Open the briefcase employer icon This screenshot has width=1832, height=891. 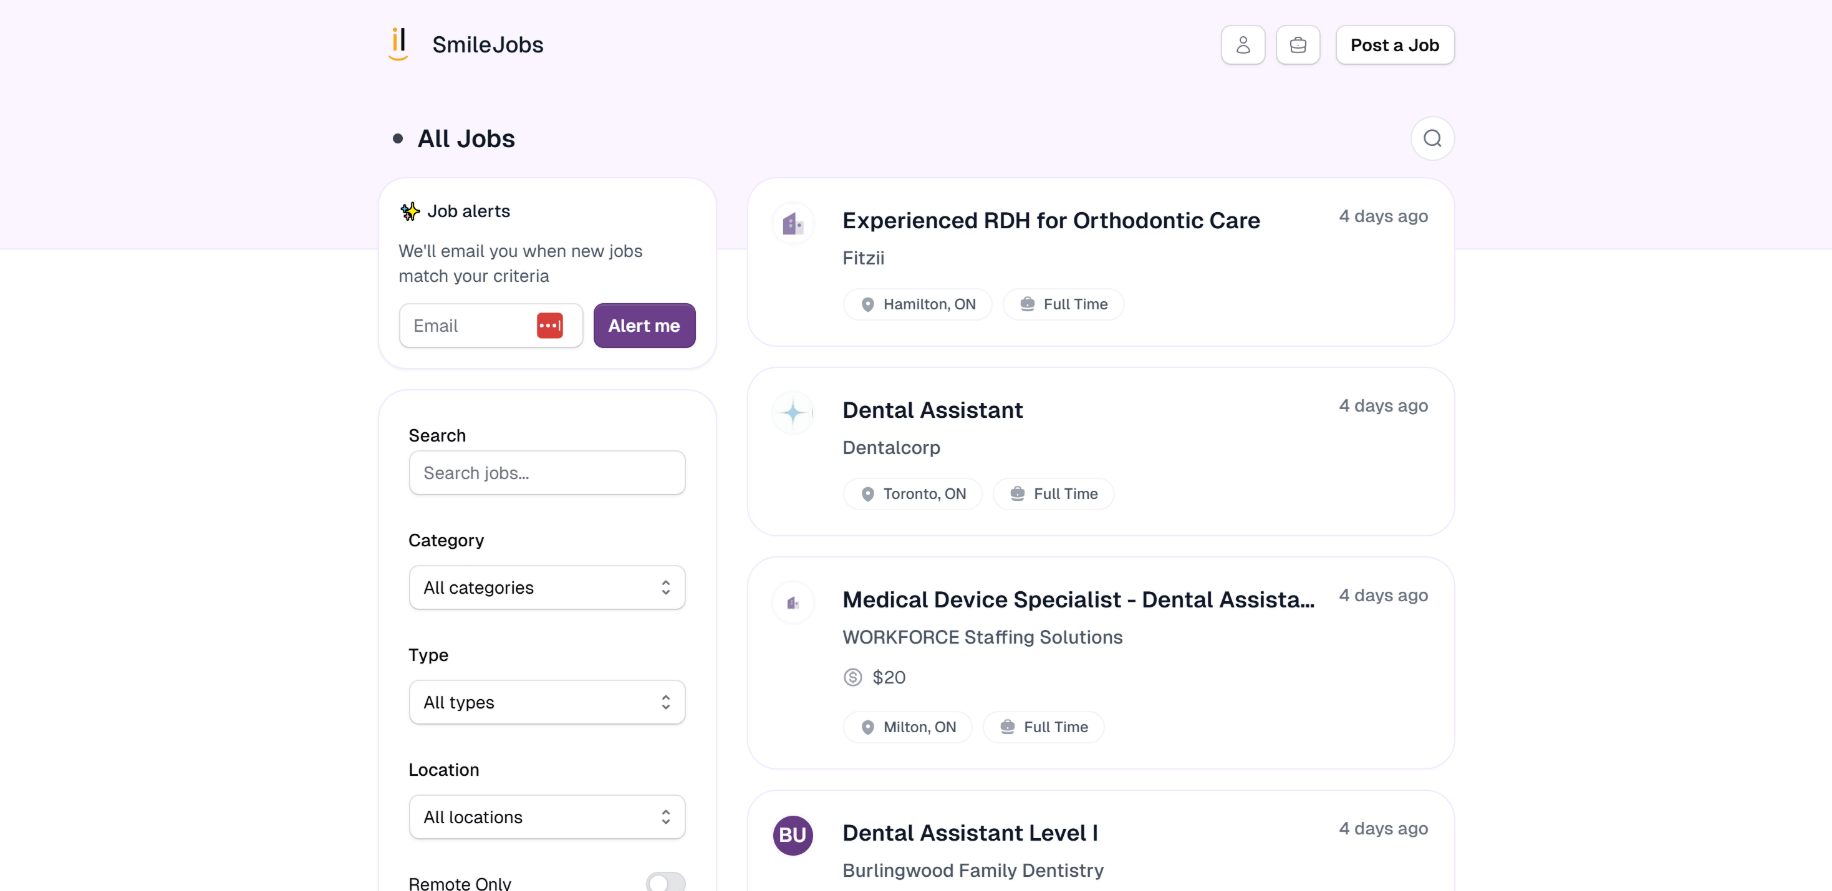(x=1298, y=45)
